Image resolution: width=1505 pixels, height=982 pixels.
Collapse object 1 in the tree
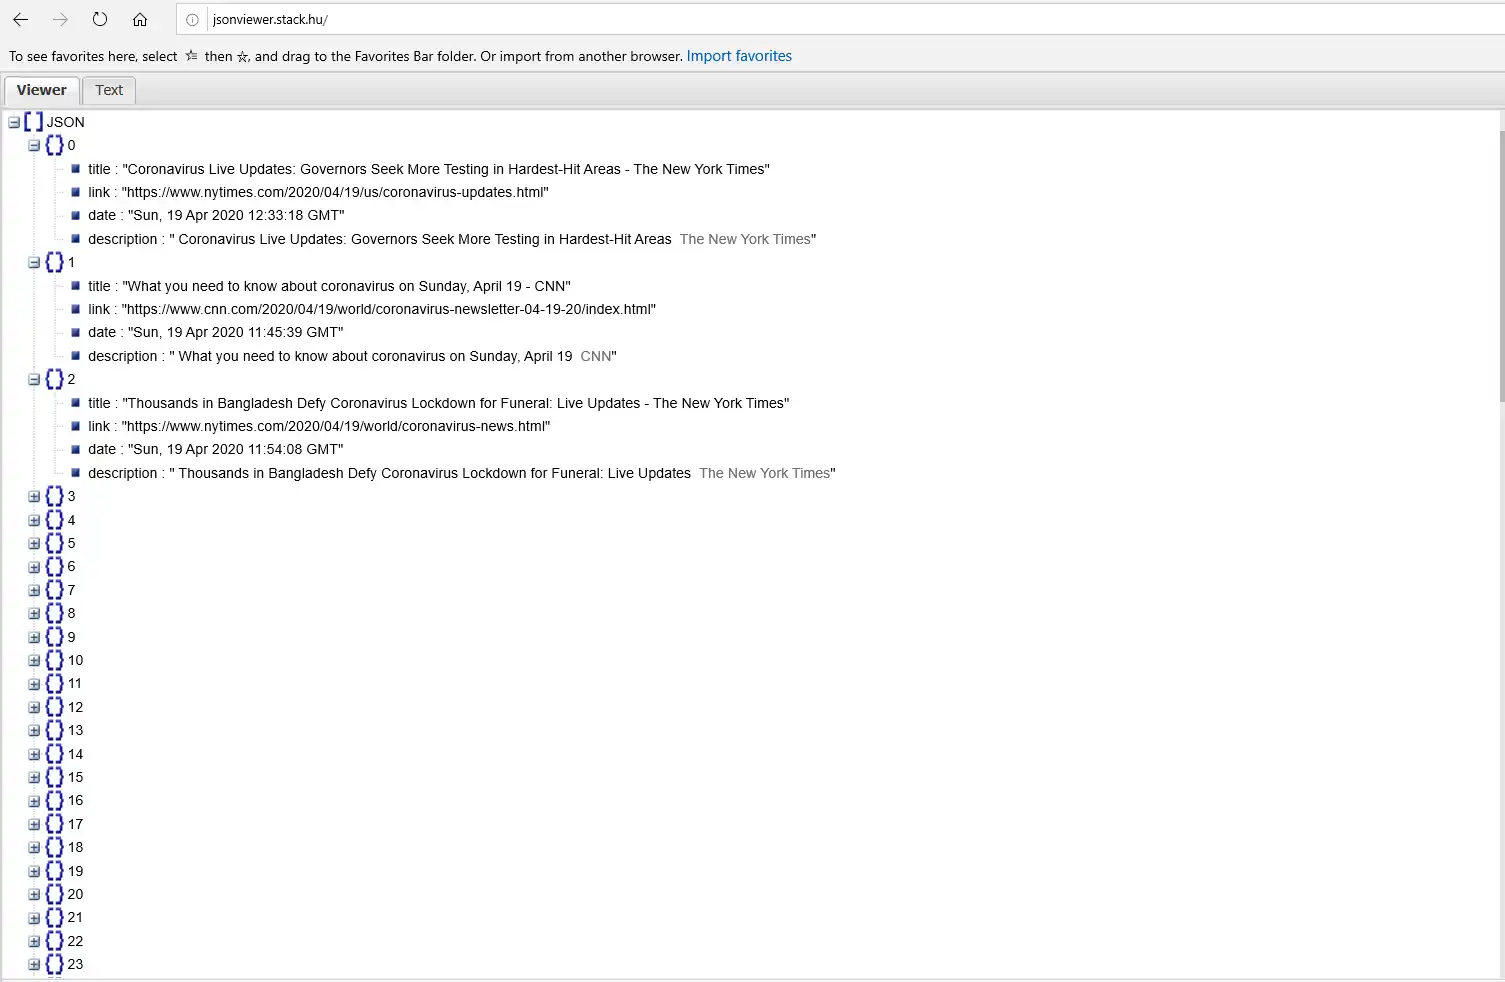pos(34,262)
